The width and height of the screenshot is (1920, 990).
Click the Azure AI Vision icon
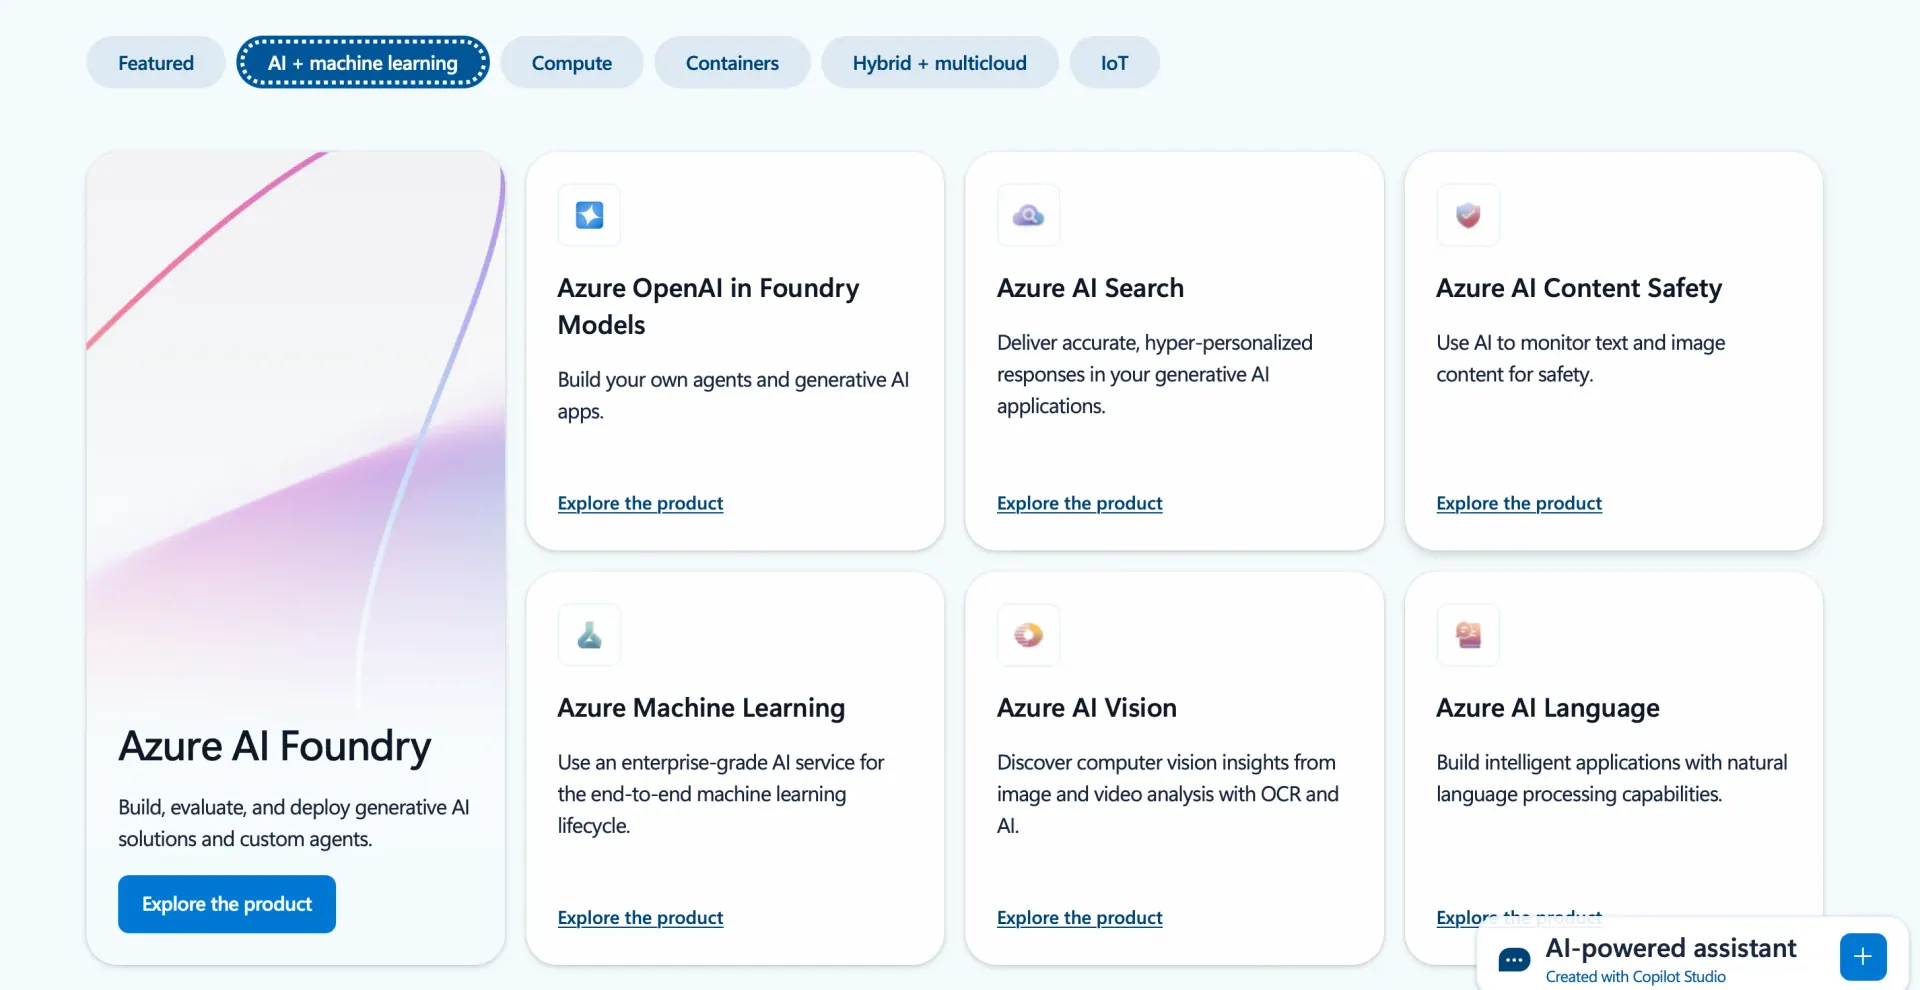[x=1028, y=635]
